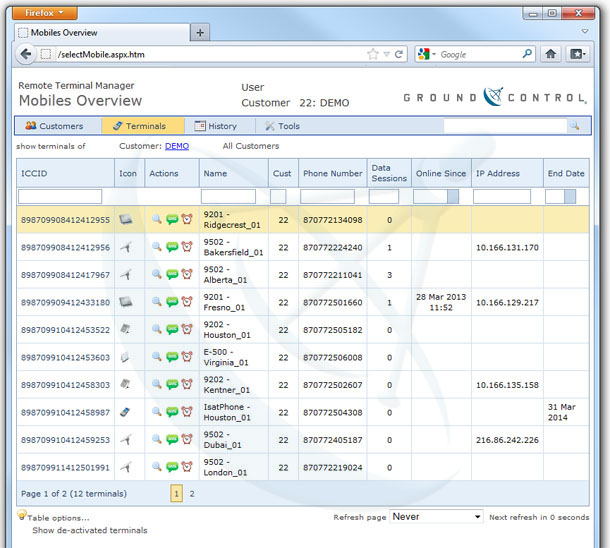Click the terminal device icon for Ridgecrest_01
Screen dimensions: 610x548
pos(126,219)
